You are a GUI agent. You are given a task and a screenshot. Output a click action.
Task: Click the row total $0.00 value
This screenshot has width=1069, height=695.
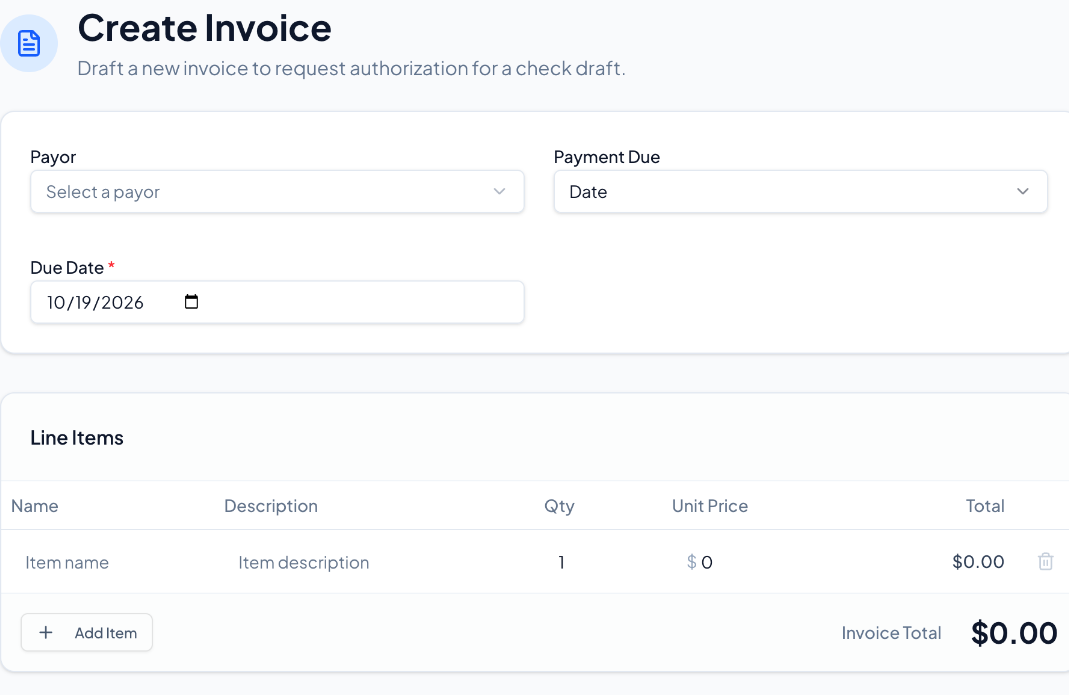pos(978,561)
